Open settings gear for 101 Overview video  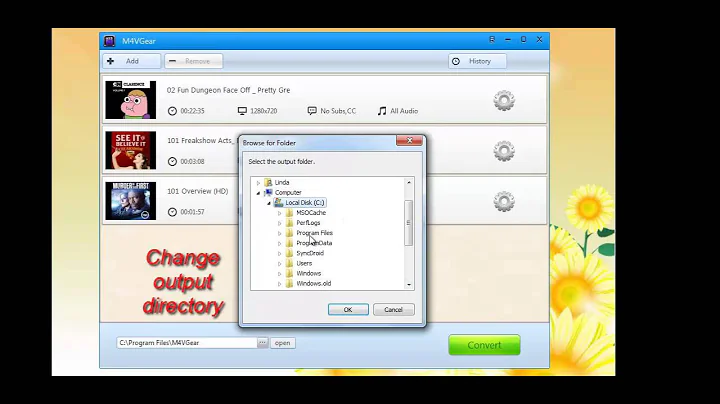point(504,201)
